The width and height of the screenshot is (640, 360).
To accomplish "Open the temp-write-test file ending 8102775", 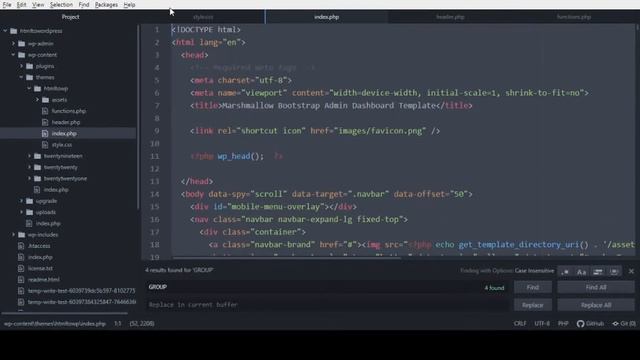I will [x=81, y=291].
